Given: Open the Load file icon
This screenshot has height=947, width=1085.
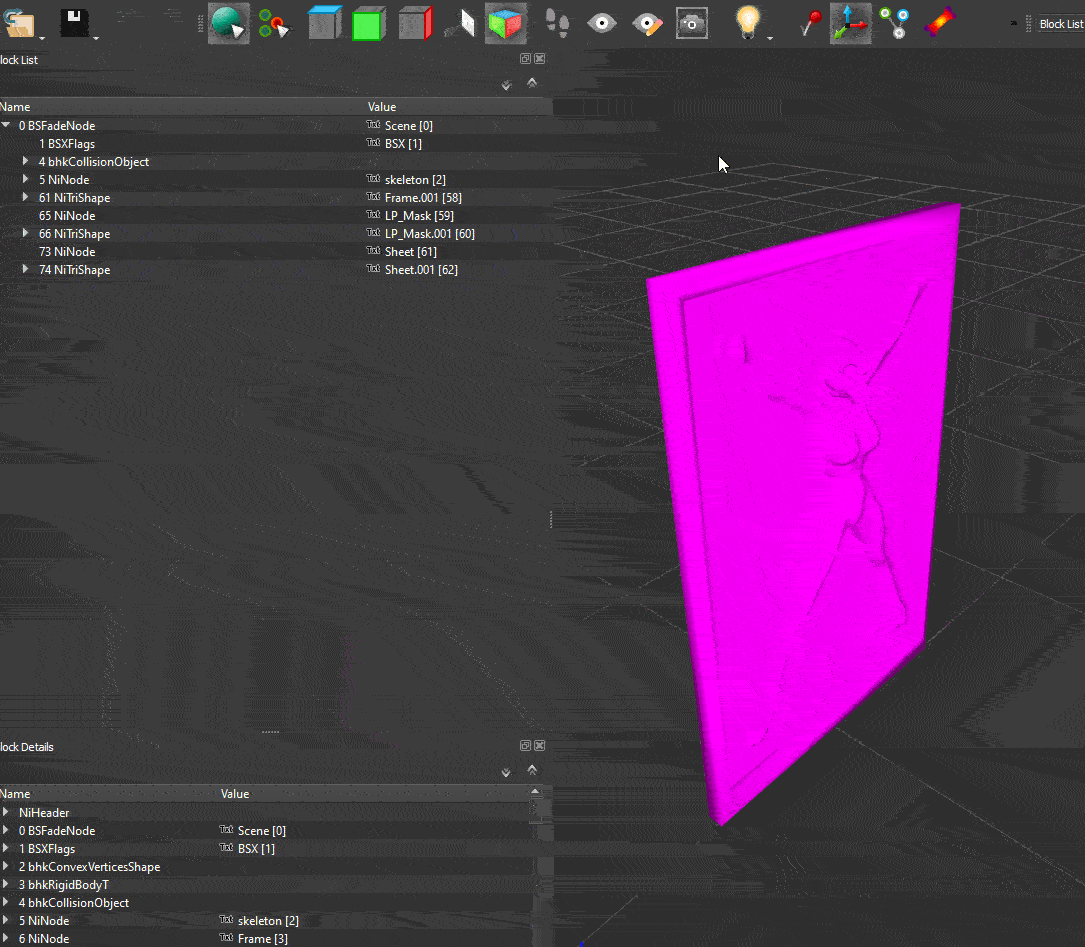Looking at the screenshot, I should pos(19,23).
